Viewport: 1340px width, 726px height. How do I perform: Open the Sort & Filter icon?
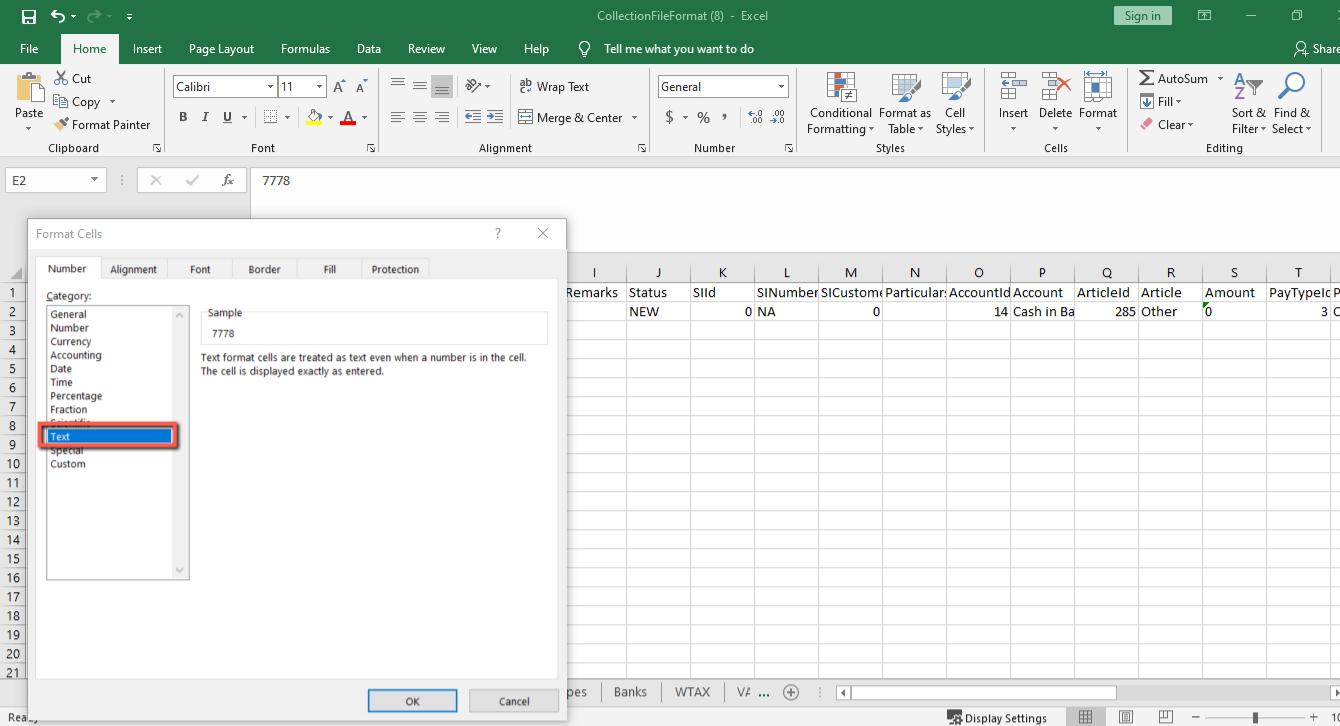[1247, 87]
